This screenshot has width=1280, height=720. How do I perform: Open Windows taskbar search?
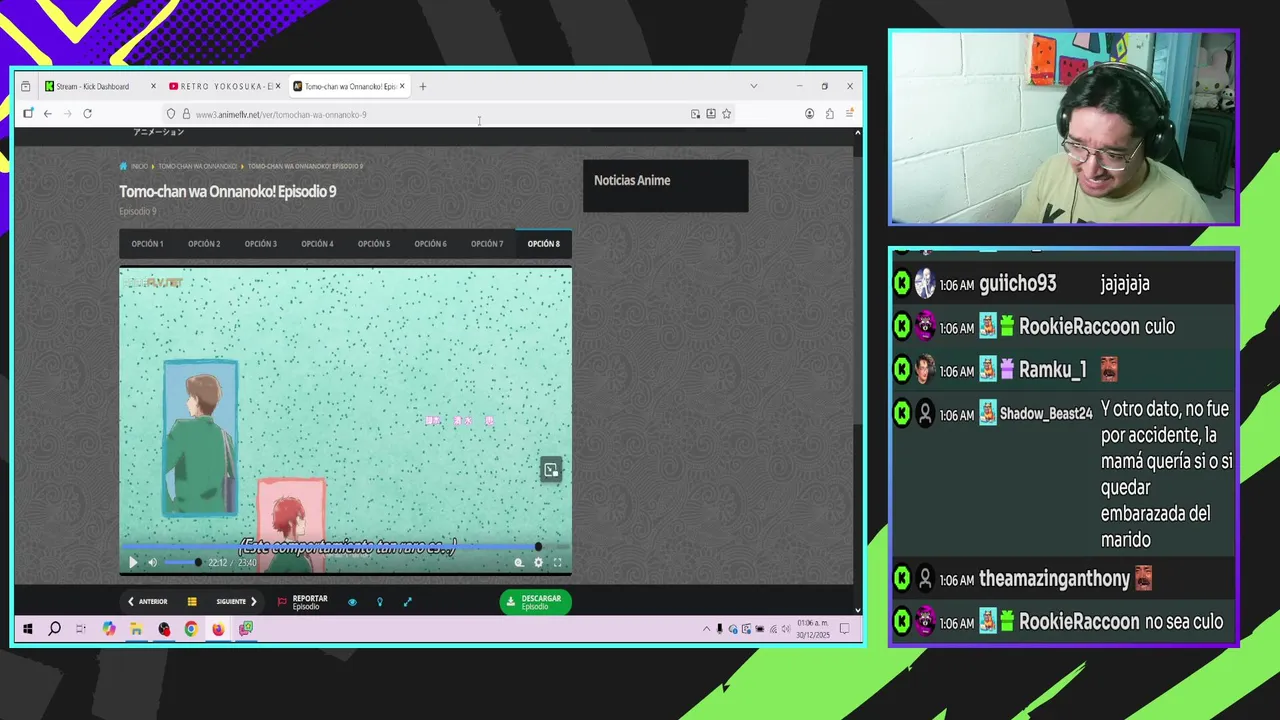55,629
